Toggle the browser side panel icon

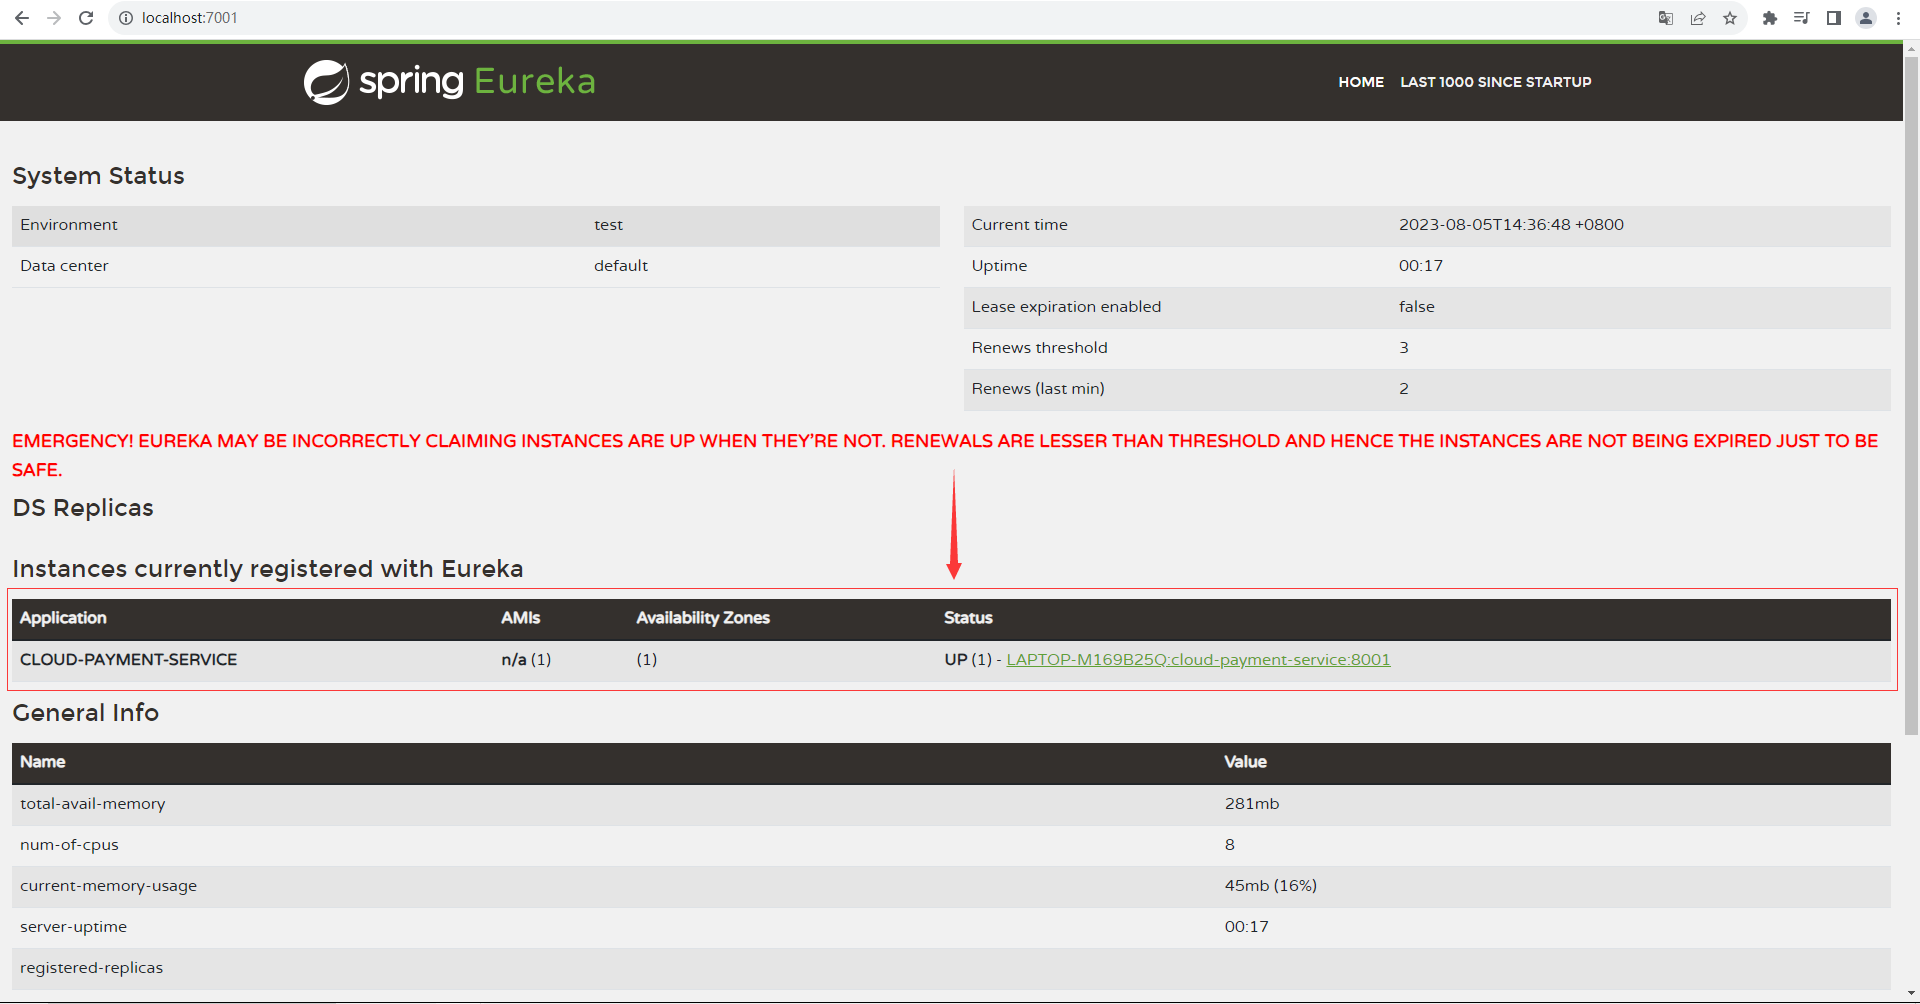click(1834, 18)
